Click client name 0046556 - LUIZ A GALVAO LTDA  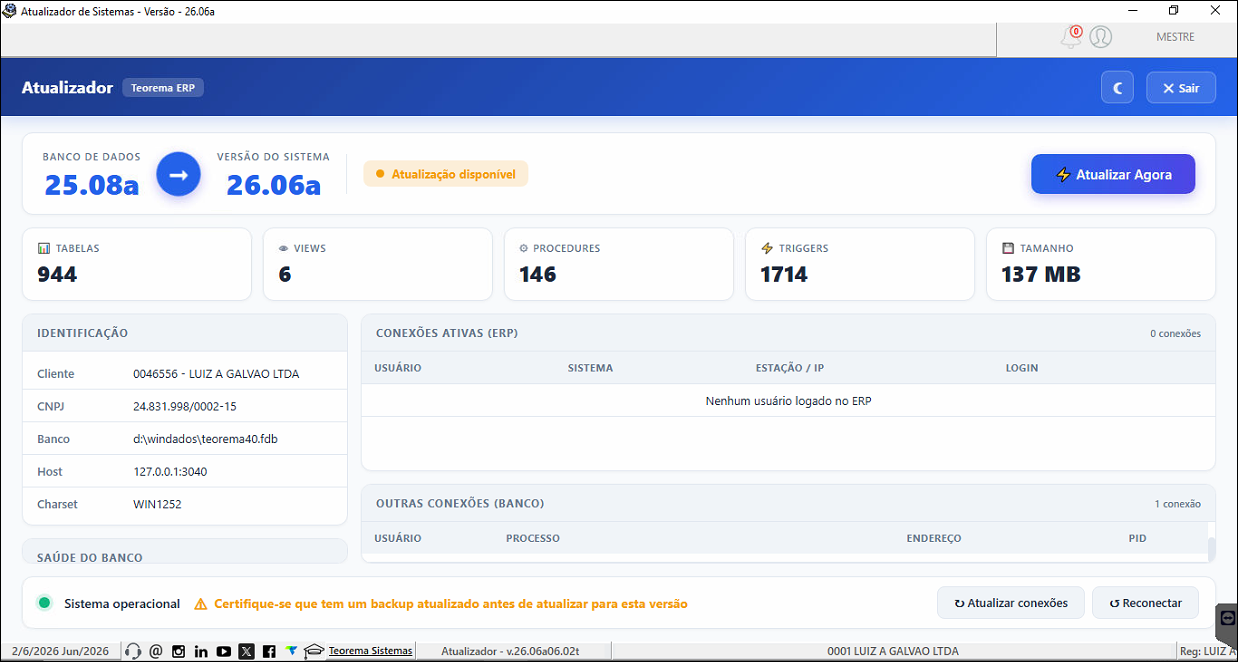[216, 374]
